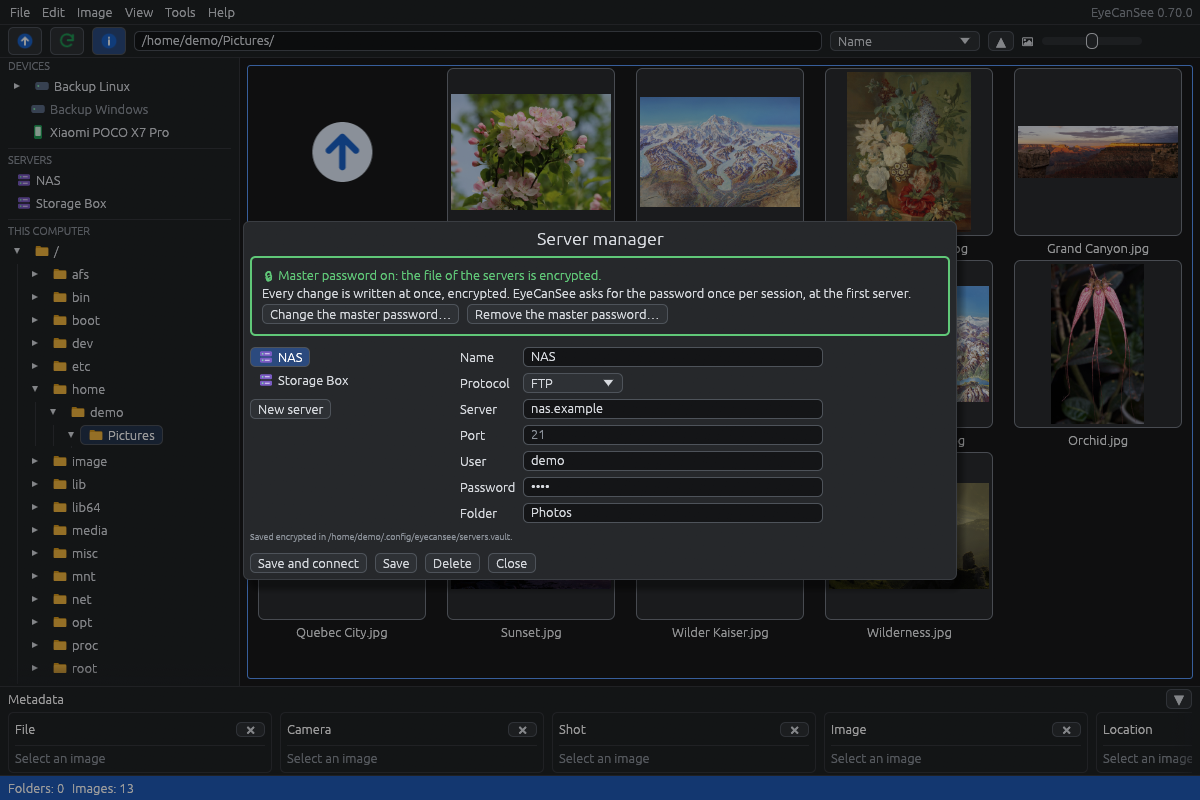
Task: Go up one folder via toolbar arrow
Action: point(25,41)
